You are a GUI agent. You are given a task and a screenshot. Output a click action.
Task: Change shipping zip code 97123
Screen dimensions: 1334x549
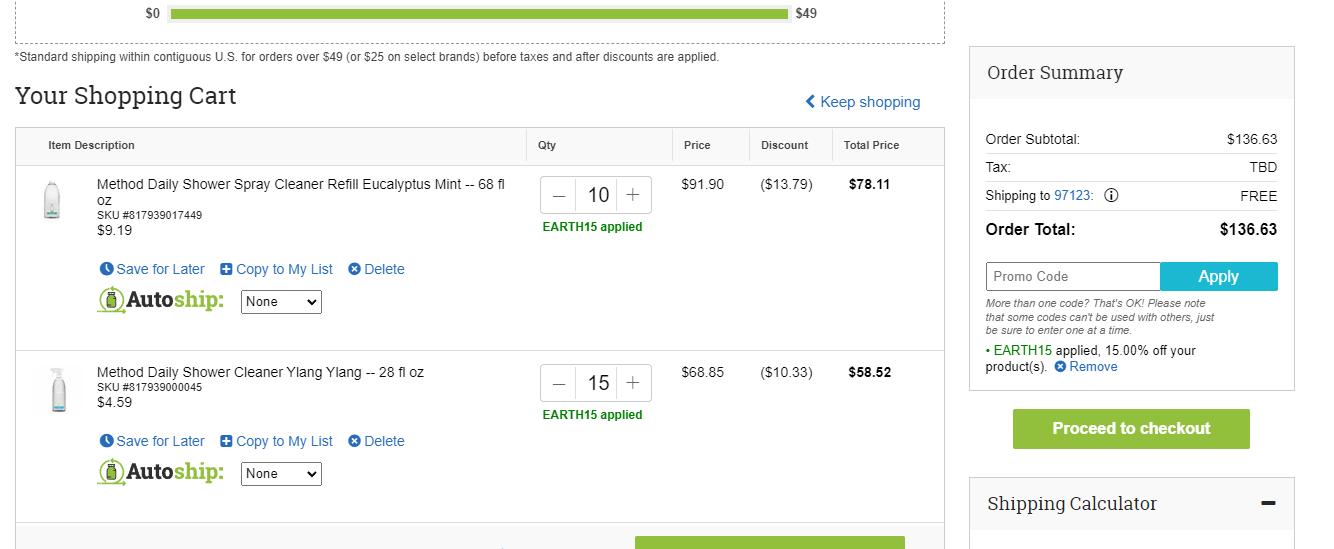point(1074,195)
